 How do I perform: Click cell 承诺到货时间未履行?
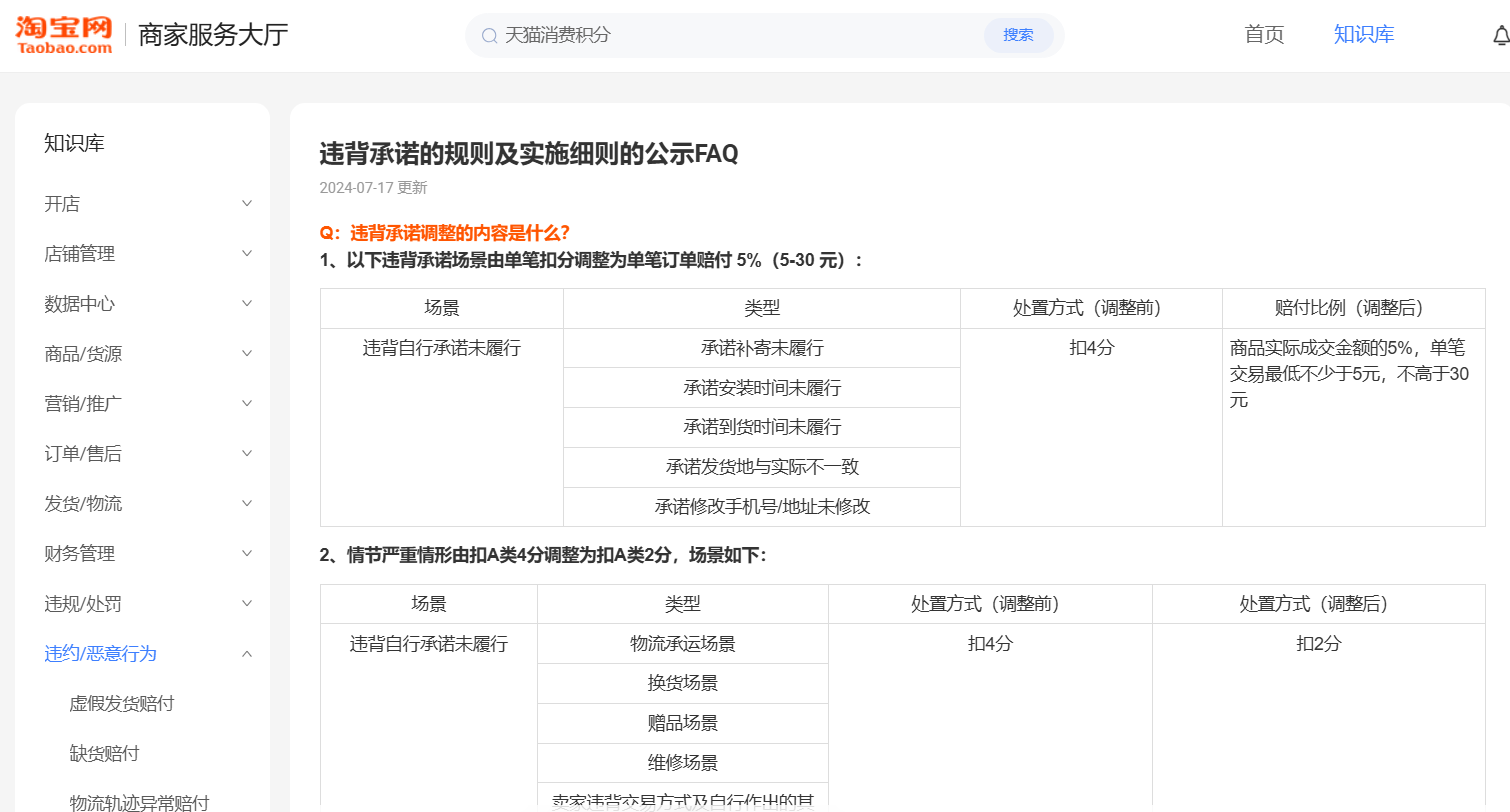pyautogui.click(x=762, y=428)
